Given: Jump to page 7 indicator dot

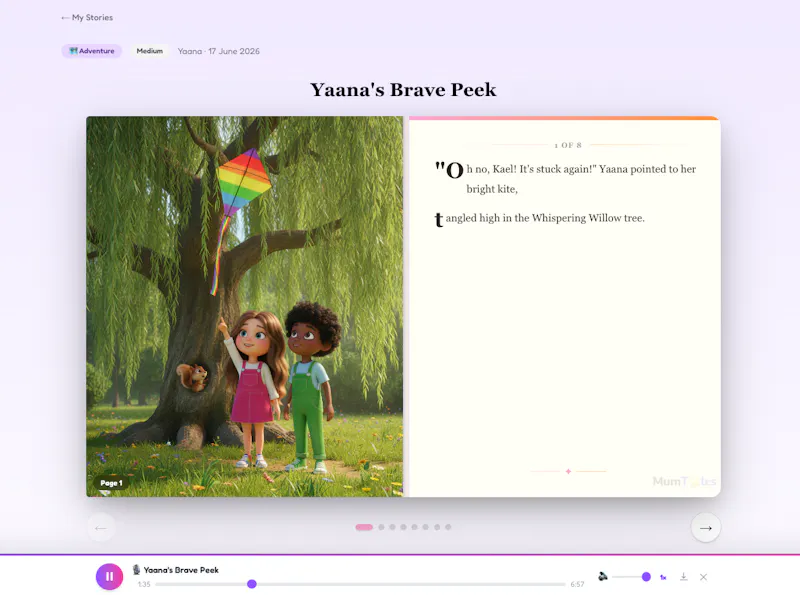Looking at the screenshot, I should [437, 527].
